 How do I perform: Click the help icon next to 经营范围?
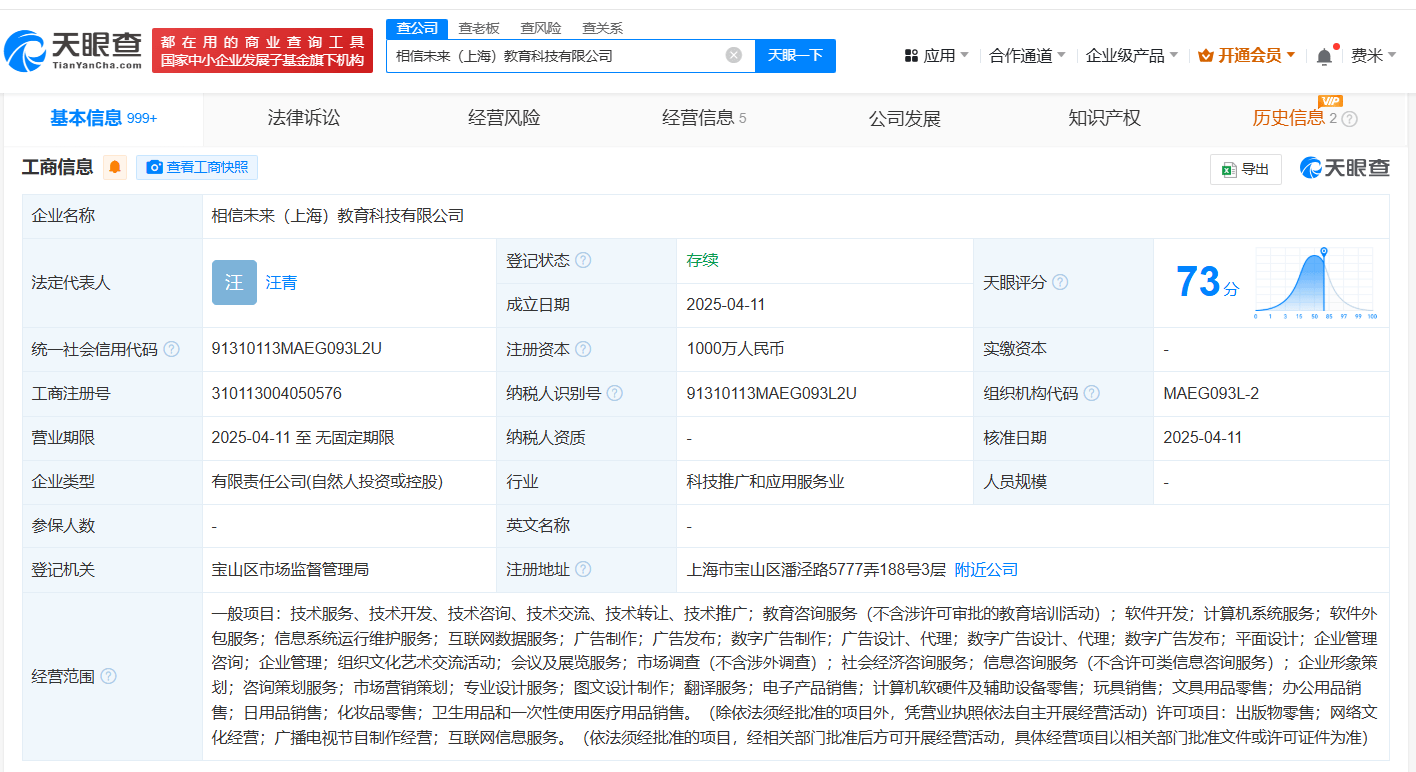point(108,676)
